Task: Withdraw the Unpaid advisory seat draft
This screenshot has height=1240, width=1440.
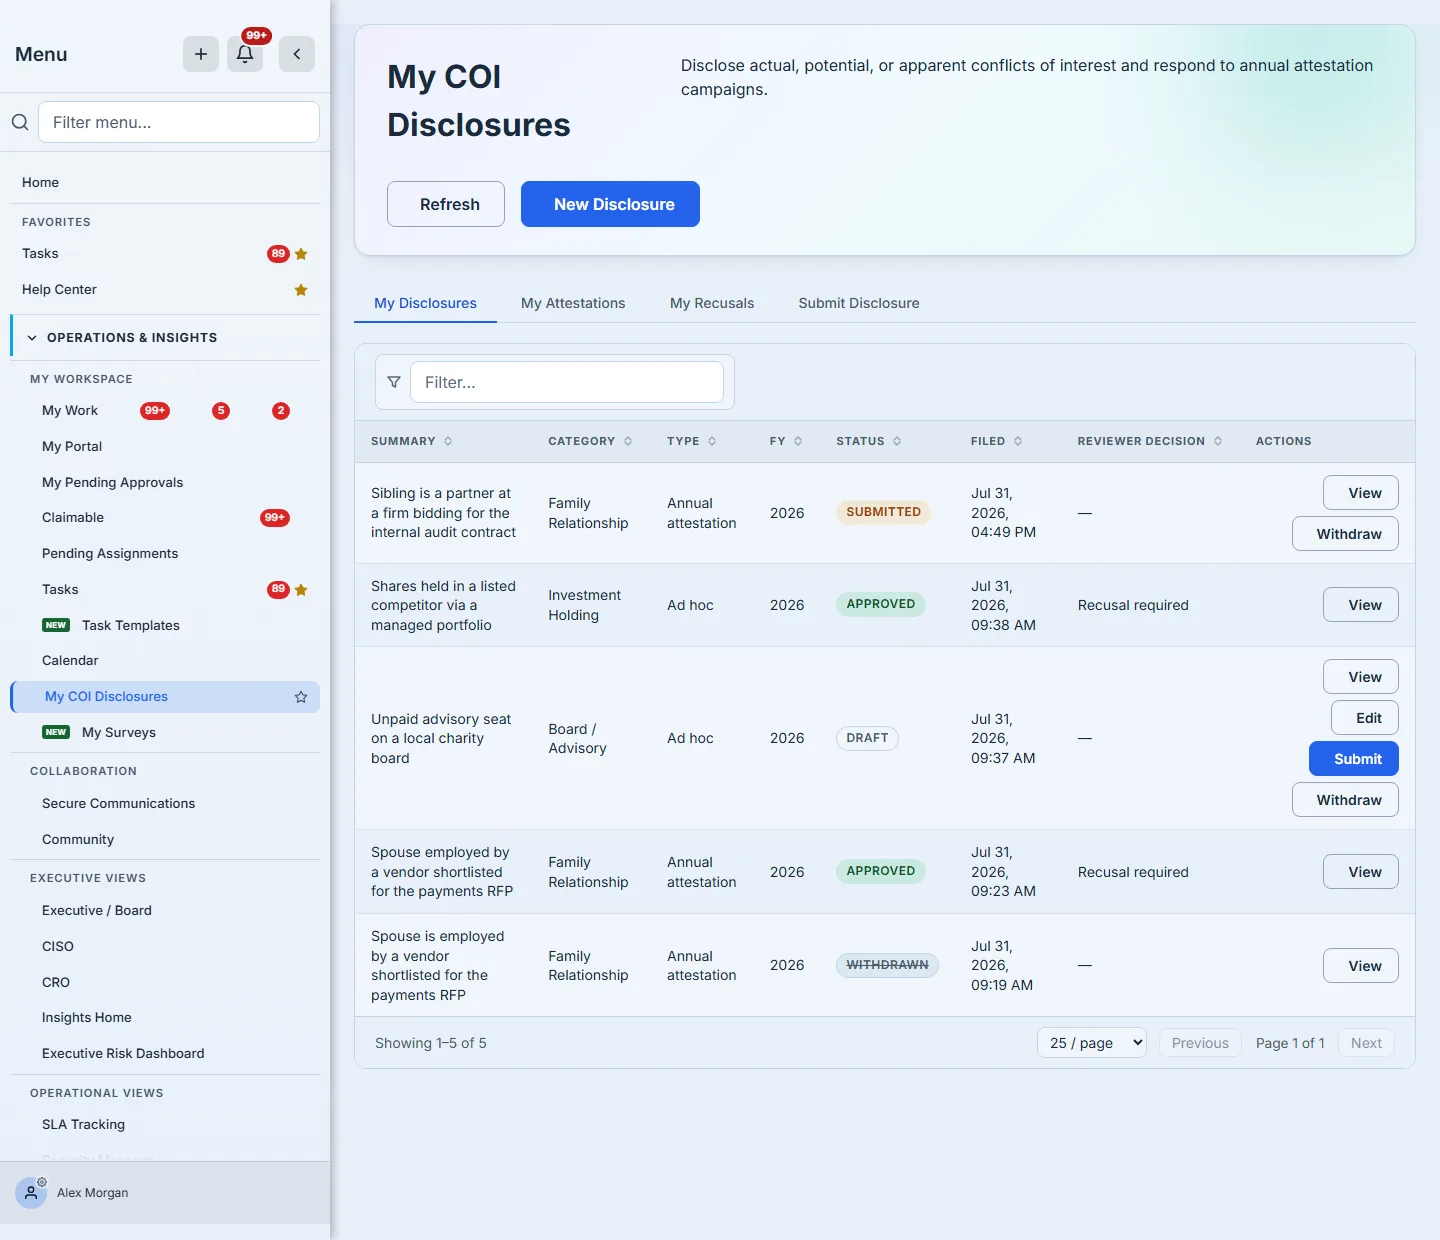Action: click(x=1345, y=800)
